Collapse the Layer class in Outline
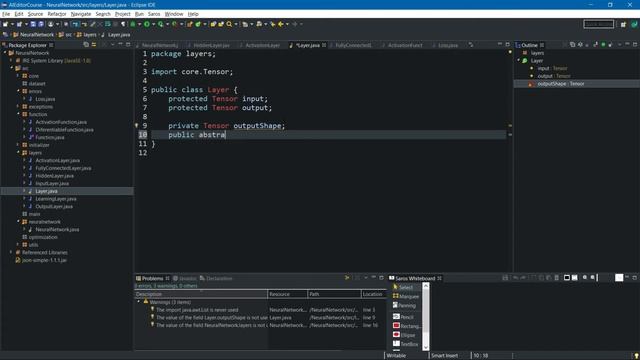 [x=519, y=60]
